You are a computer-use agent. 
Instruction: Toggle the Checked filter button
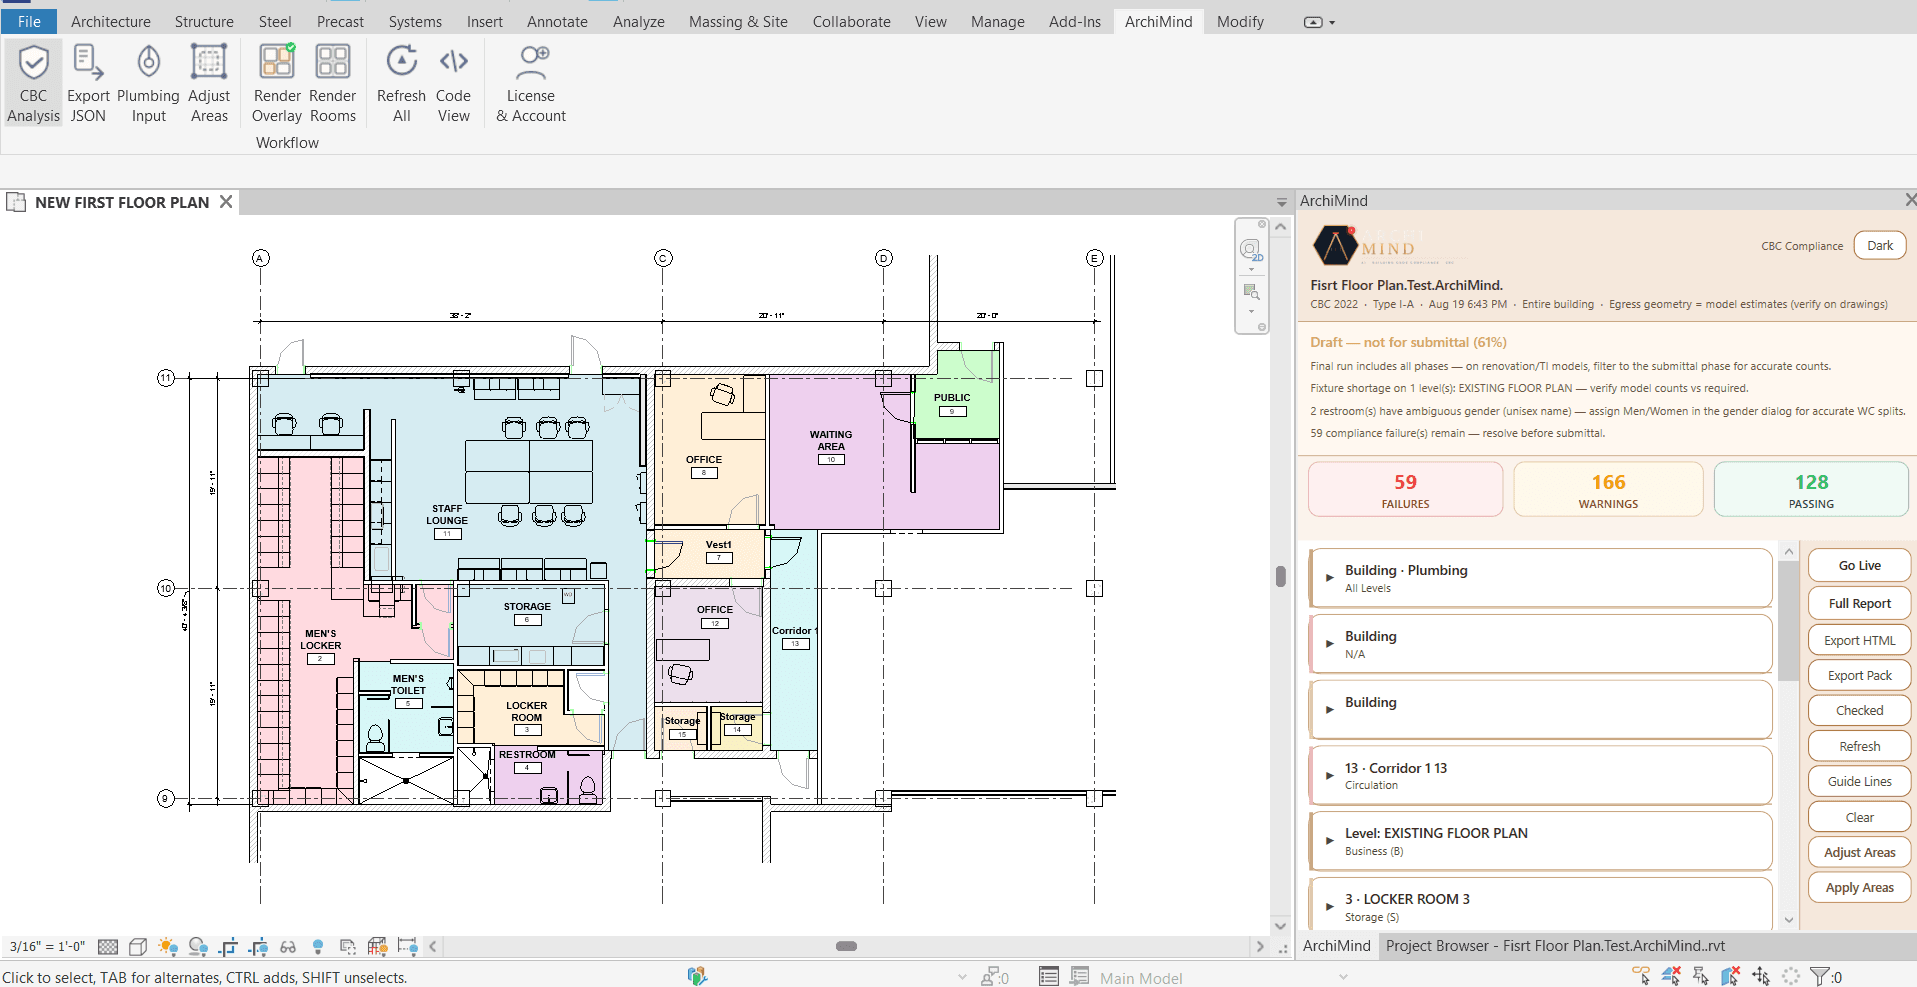tap(1859, 710)
